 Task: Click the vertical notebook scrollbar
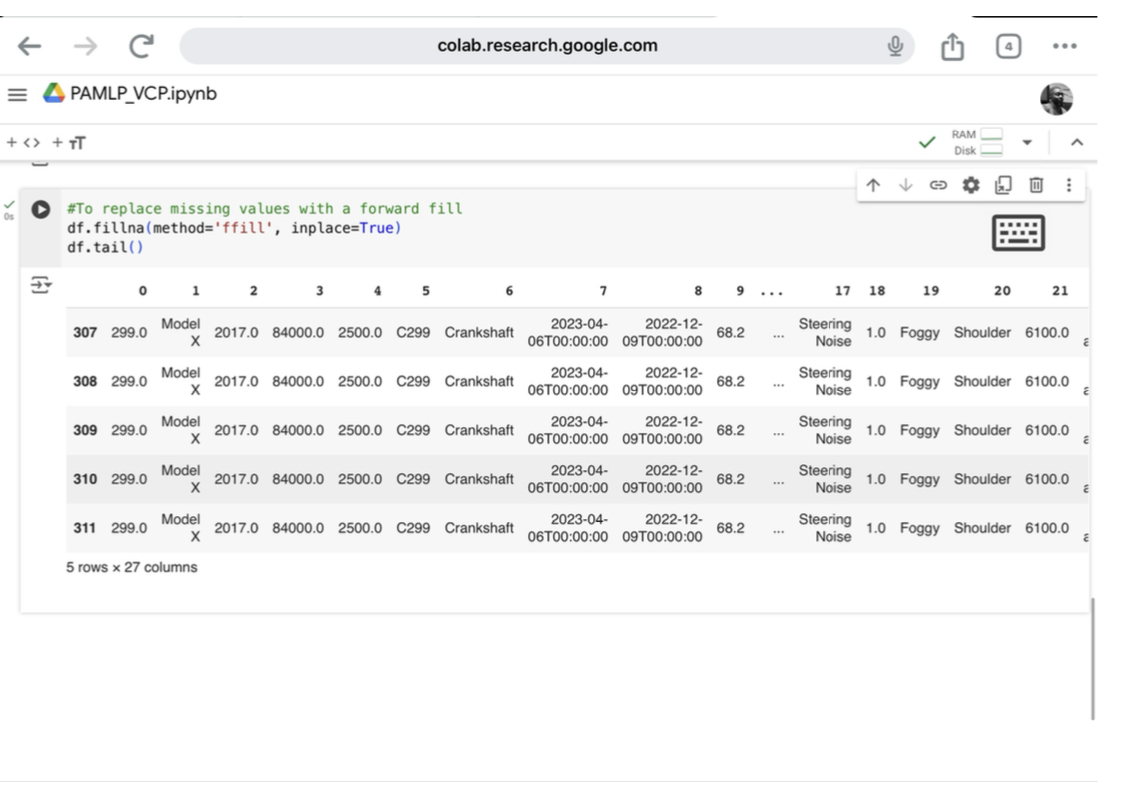[x=1093, y=660]
